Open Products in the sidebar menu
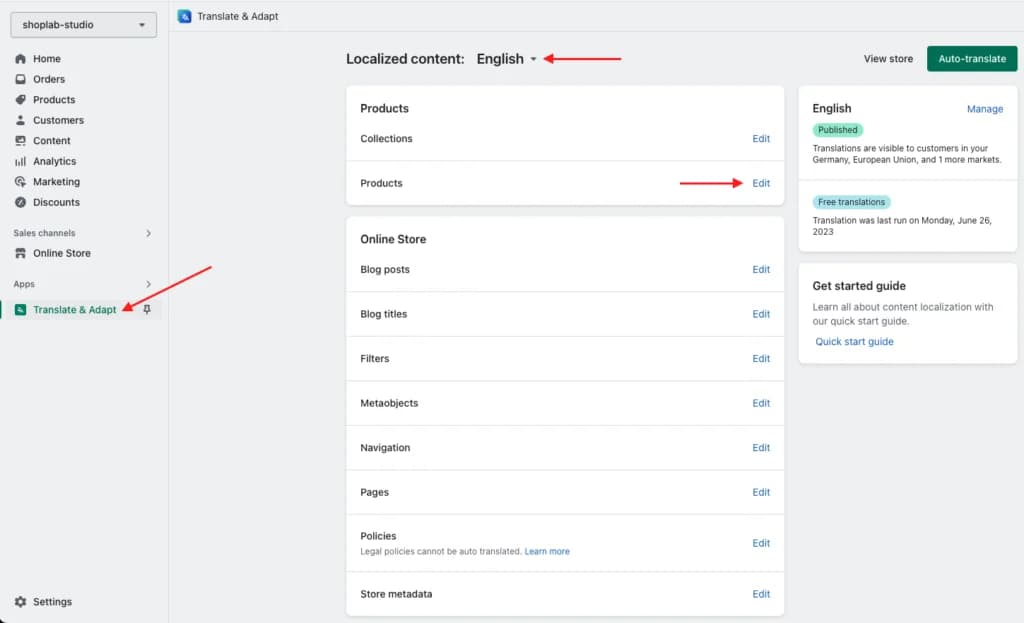Image resolution: width=1024 pixels, height=623 pixels. point(54,100)
